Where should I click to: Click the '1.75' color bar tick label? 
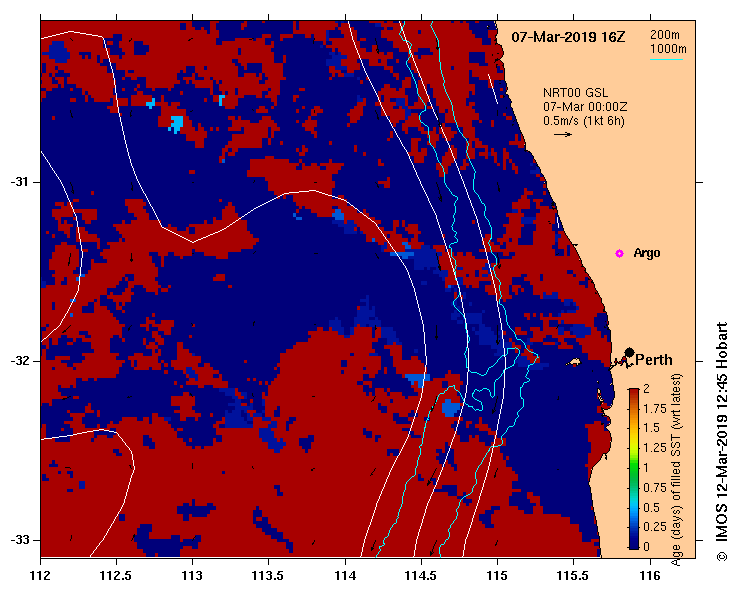655,409
